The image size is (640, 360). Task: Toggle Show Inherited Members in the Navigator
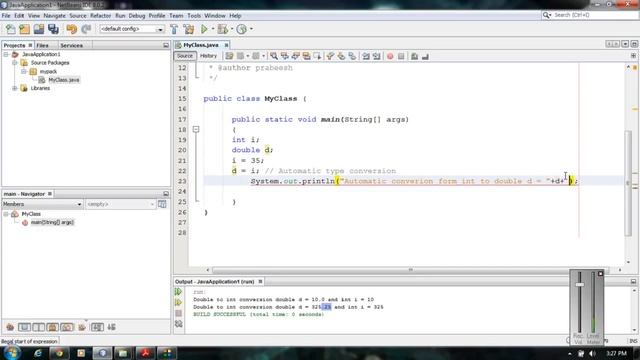coord(10,327)
